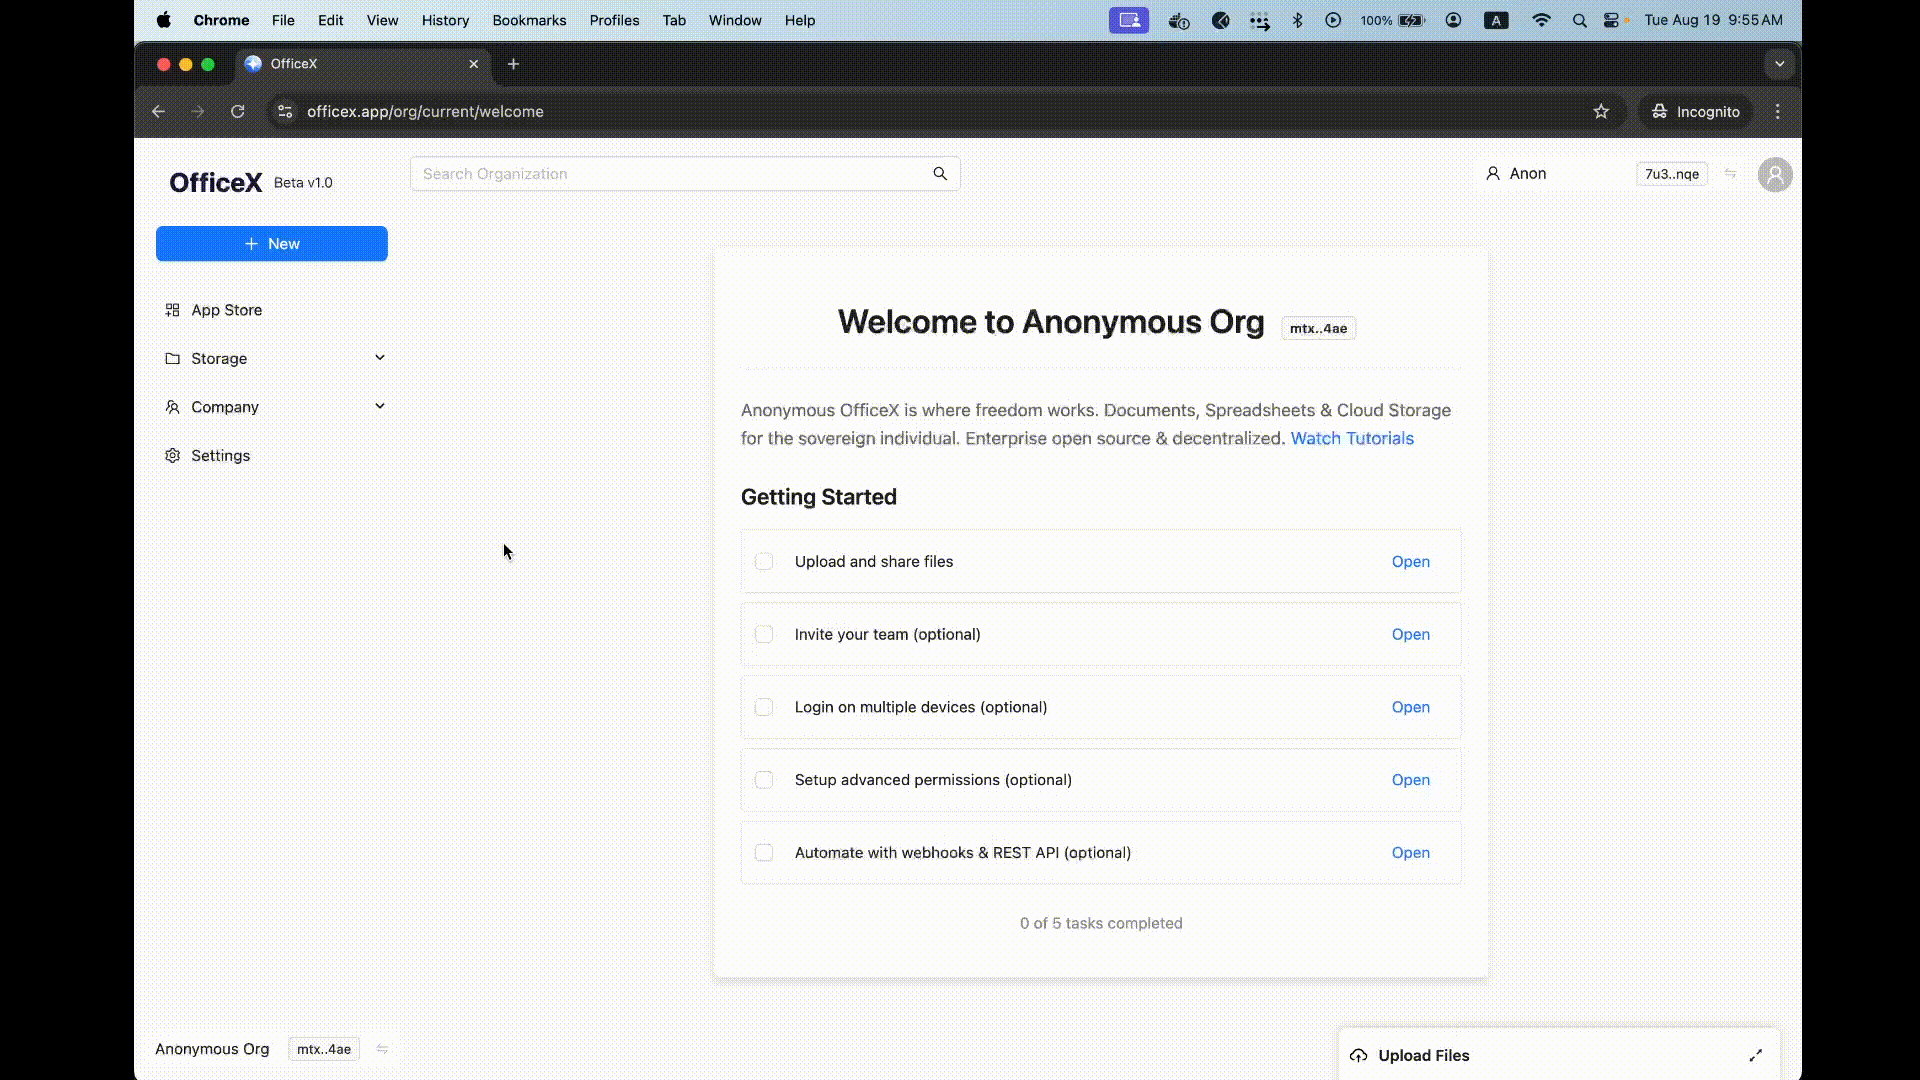Click the switch-organization arrows beside mtx..4ae at bottom
This screenshot has width=1920, height=1080.
click(x=382, y=1049)
